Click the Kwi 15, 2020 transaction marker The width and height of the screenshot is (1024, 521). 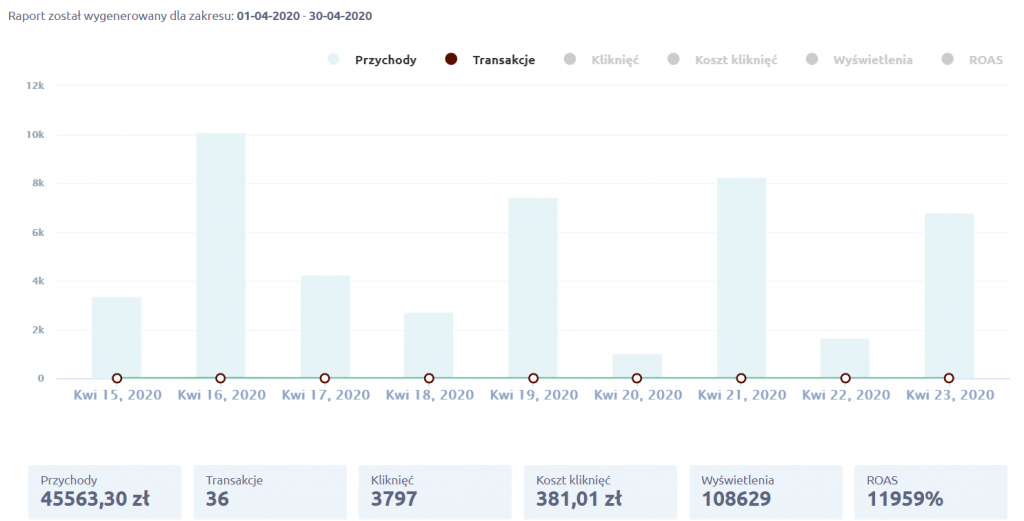point(117,378)
